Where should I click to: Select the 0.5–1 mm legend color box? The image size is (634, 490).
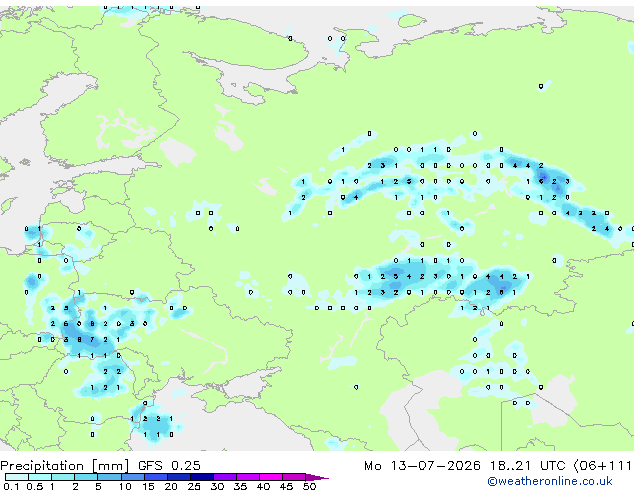[40, 477]
